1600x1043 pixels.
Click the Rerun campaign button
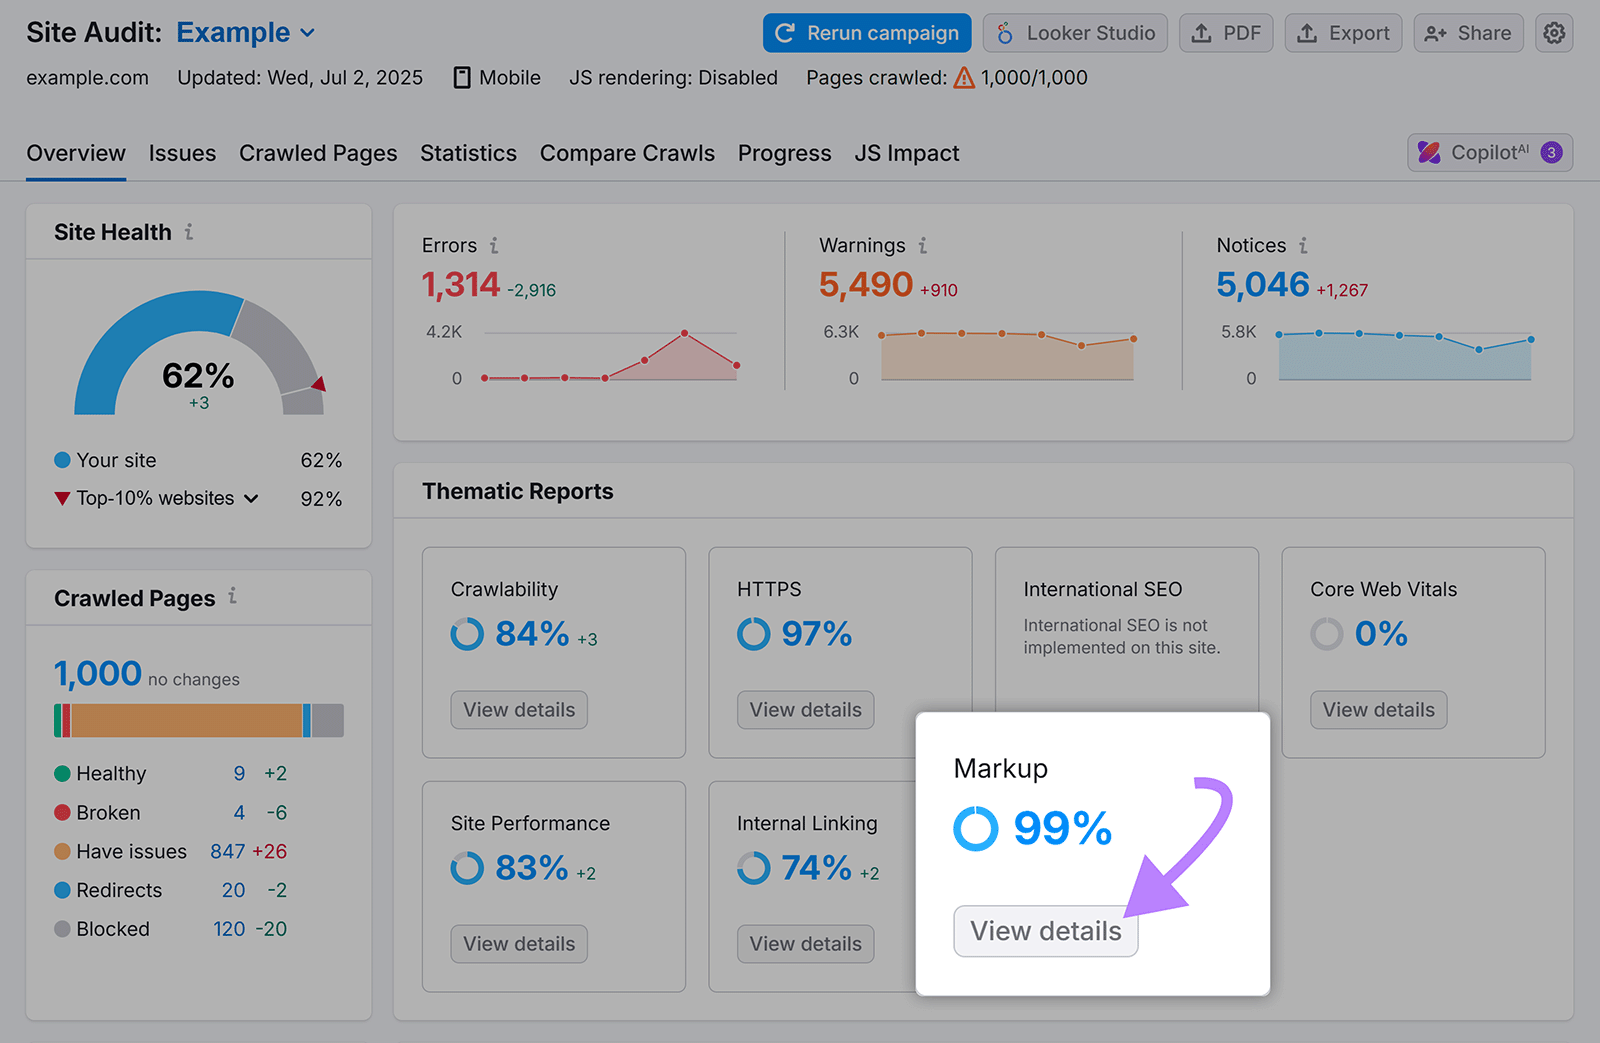point(866,32)
